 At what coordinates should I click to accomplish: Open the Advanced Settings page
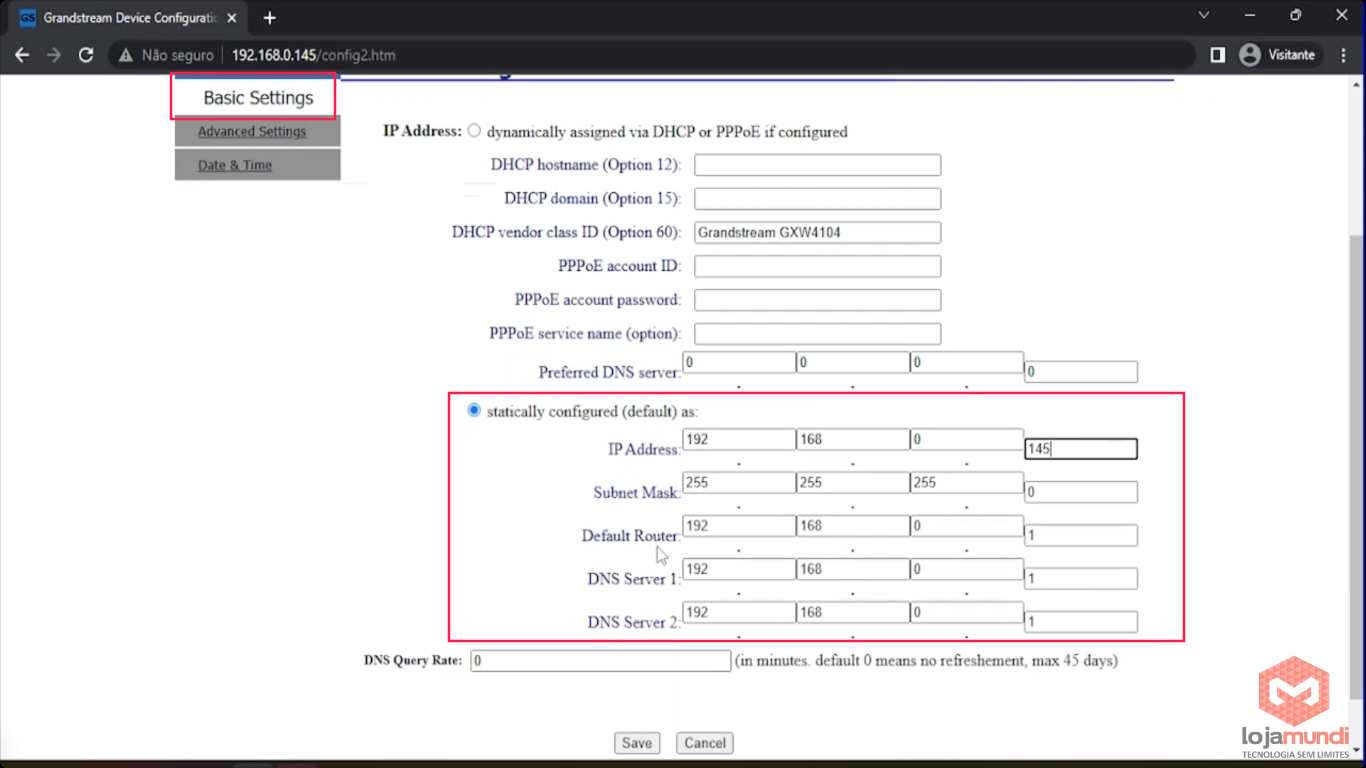point(252,132)
